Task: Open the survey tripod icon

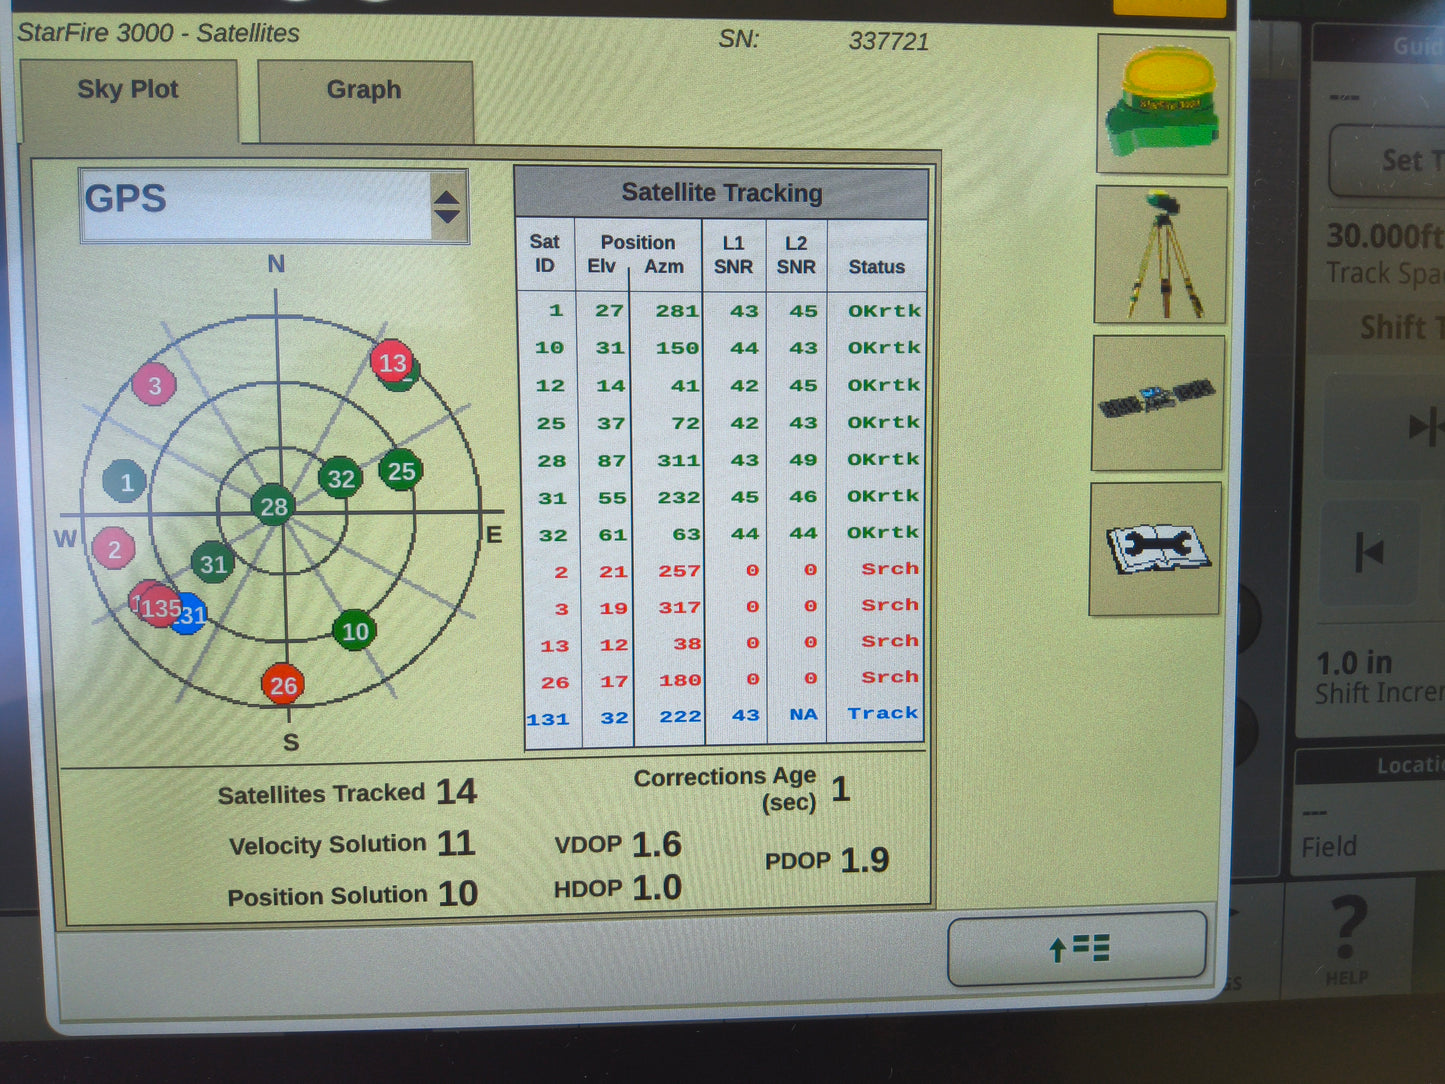Action: 1161,254
